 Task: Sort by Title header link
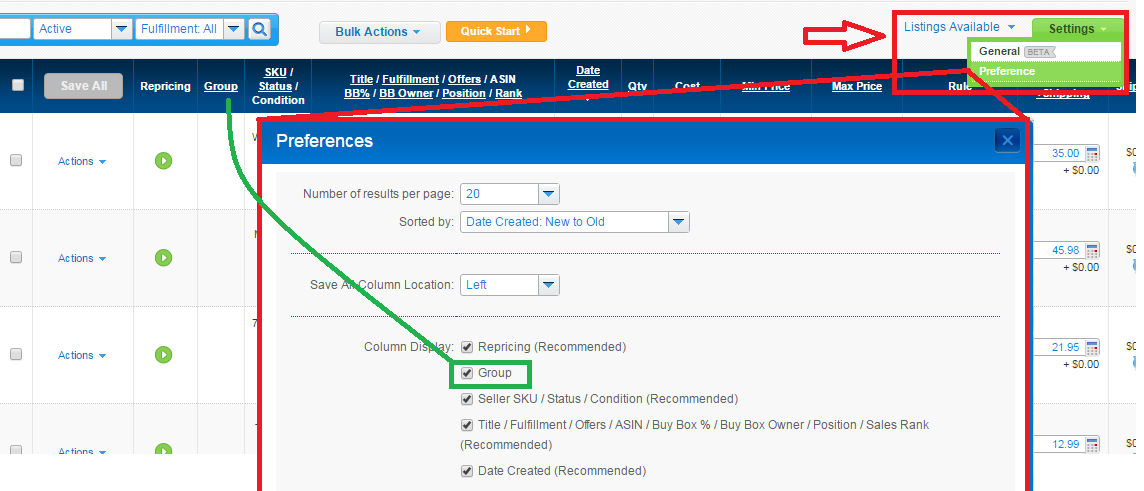click(x=361, y=79)
